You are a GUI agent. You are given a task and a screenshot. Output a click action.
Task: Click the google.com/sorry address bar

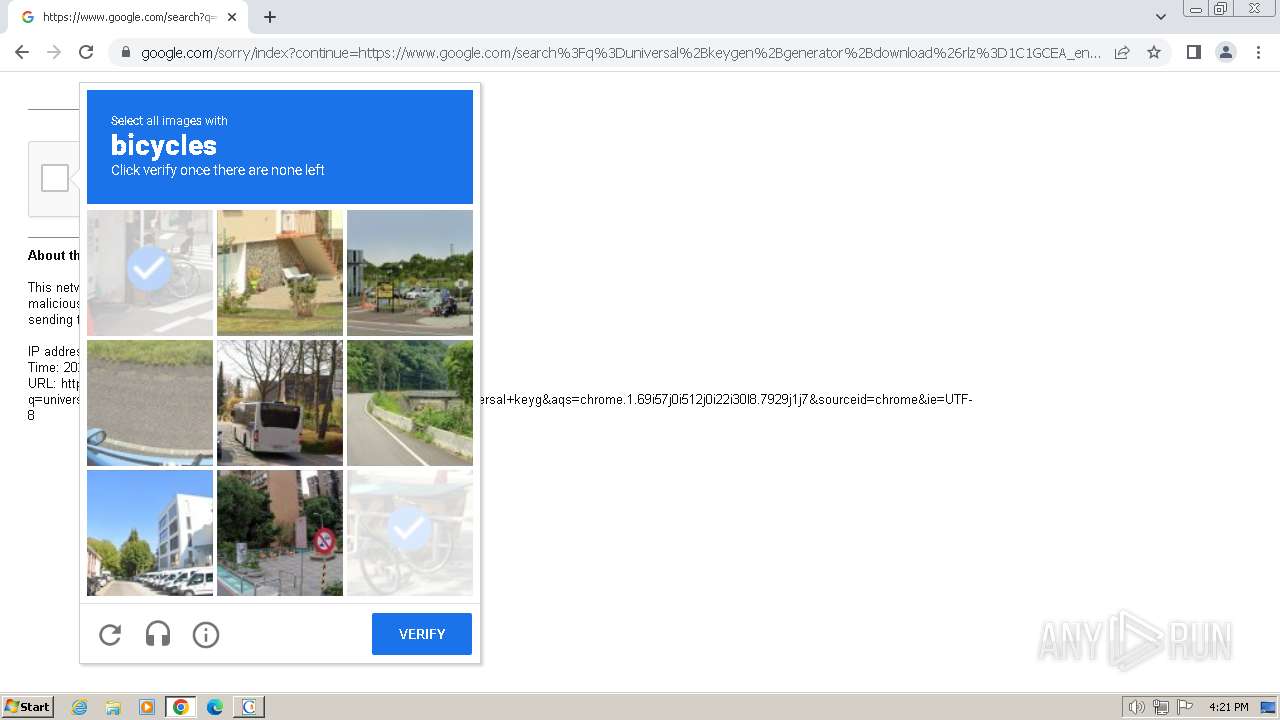(x=620, y=52)
